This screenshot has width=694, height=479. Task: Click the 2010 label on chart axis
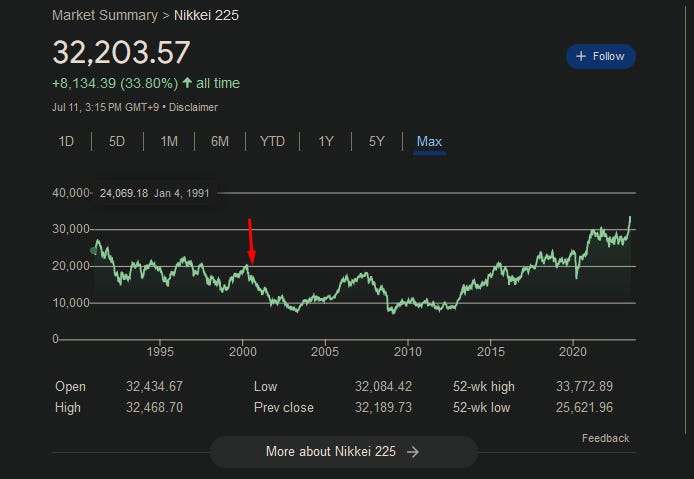[408, 352]
